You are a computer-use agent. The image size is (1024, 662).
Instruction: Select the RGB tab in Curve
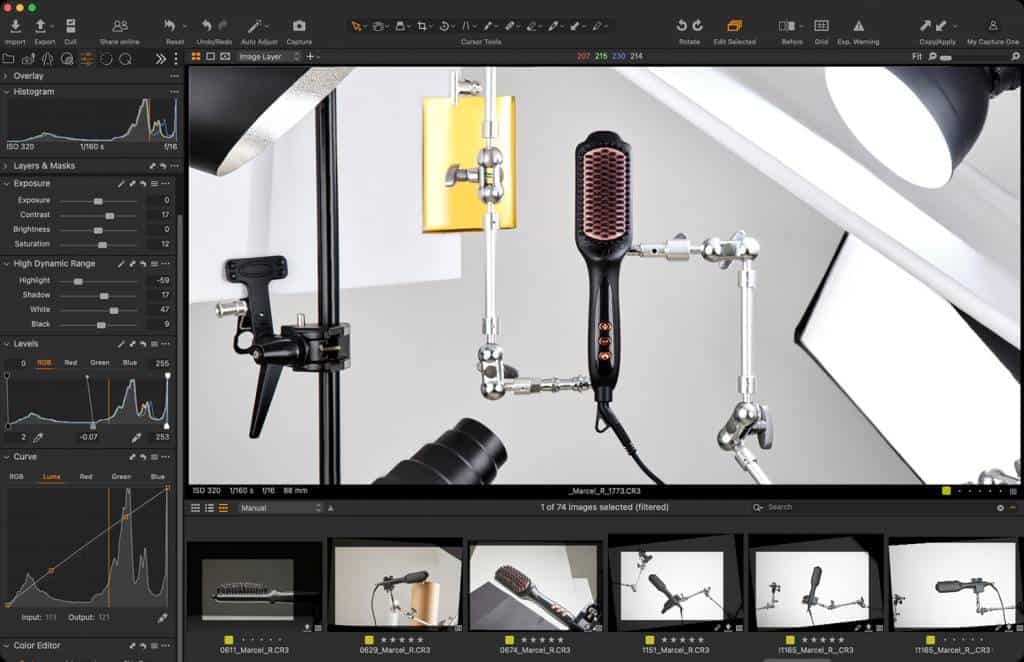tap(16, 477)
